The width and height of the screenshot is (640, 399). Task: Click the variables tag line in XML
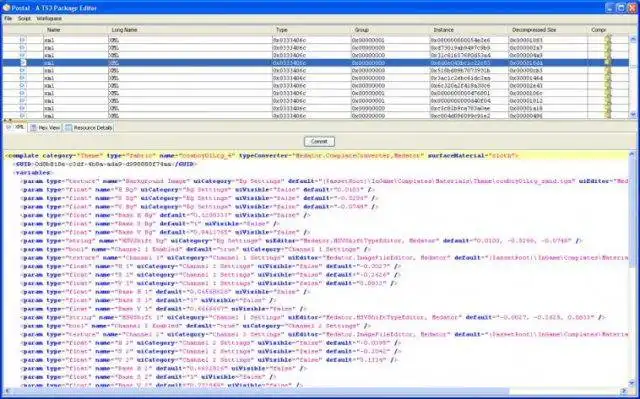click(x=33, y=173)
